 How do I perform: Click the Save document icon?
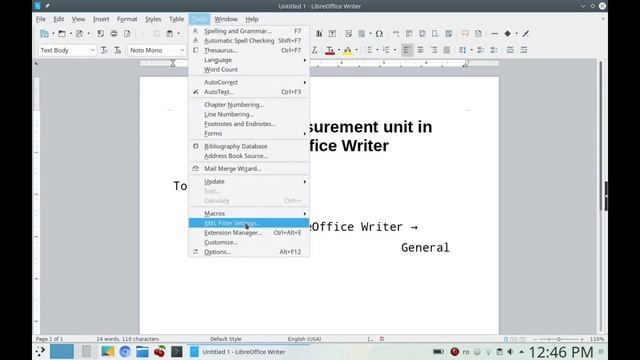tap(80, 34)
